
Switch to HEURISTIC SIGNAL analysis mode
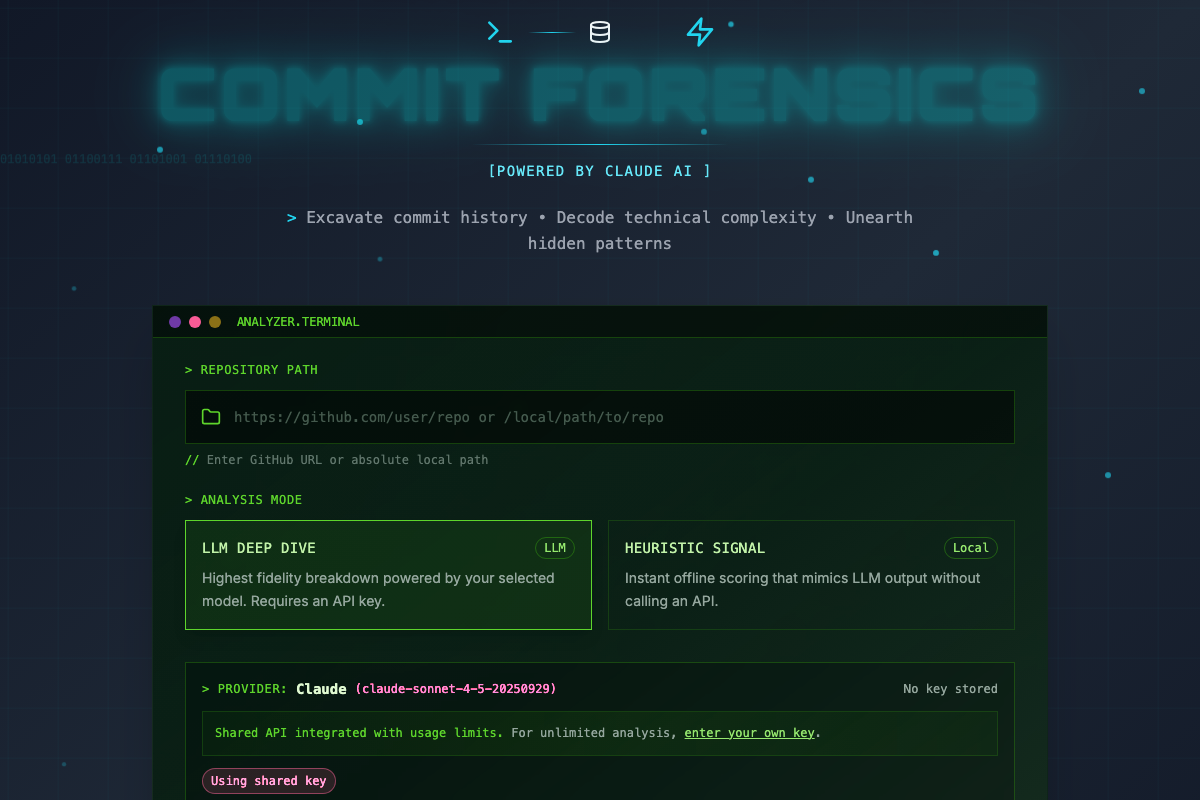(x=810, y=574)
